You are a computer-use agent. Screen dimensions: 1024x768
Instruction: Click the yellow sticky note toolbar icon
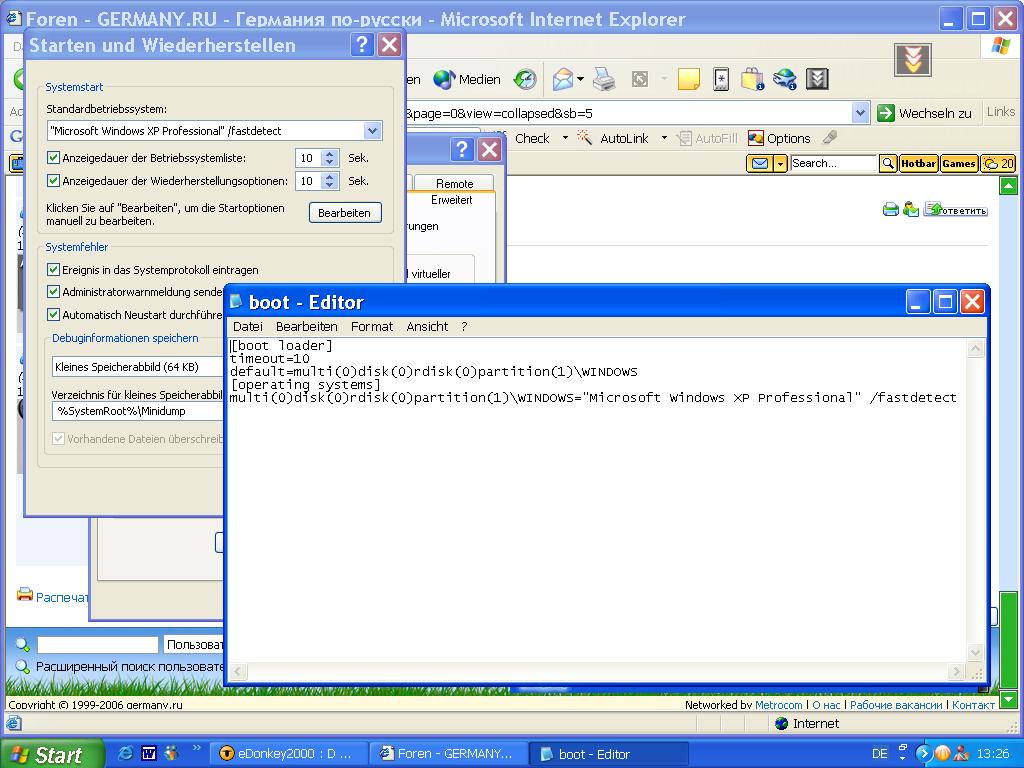pyautogui.click(x=688, y=80)
